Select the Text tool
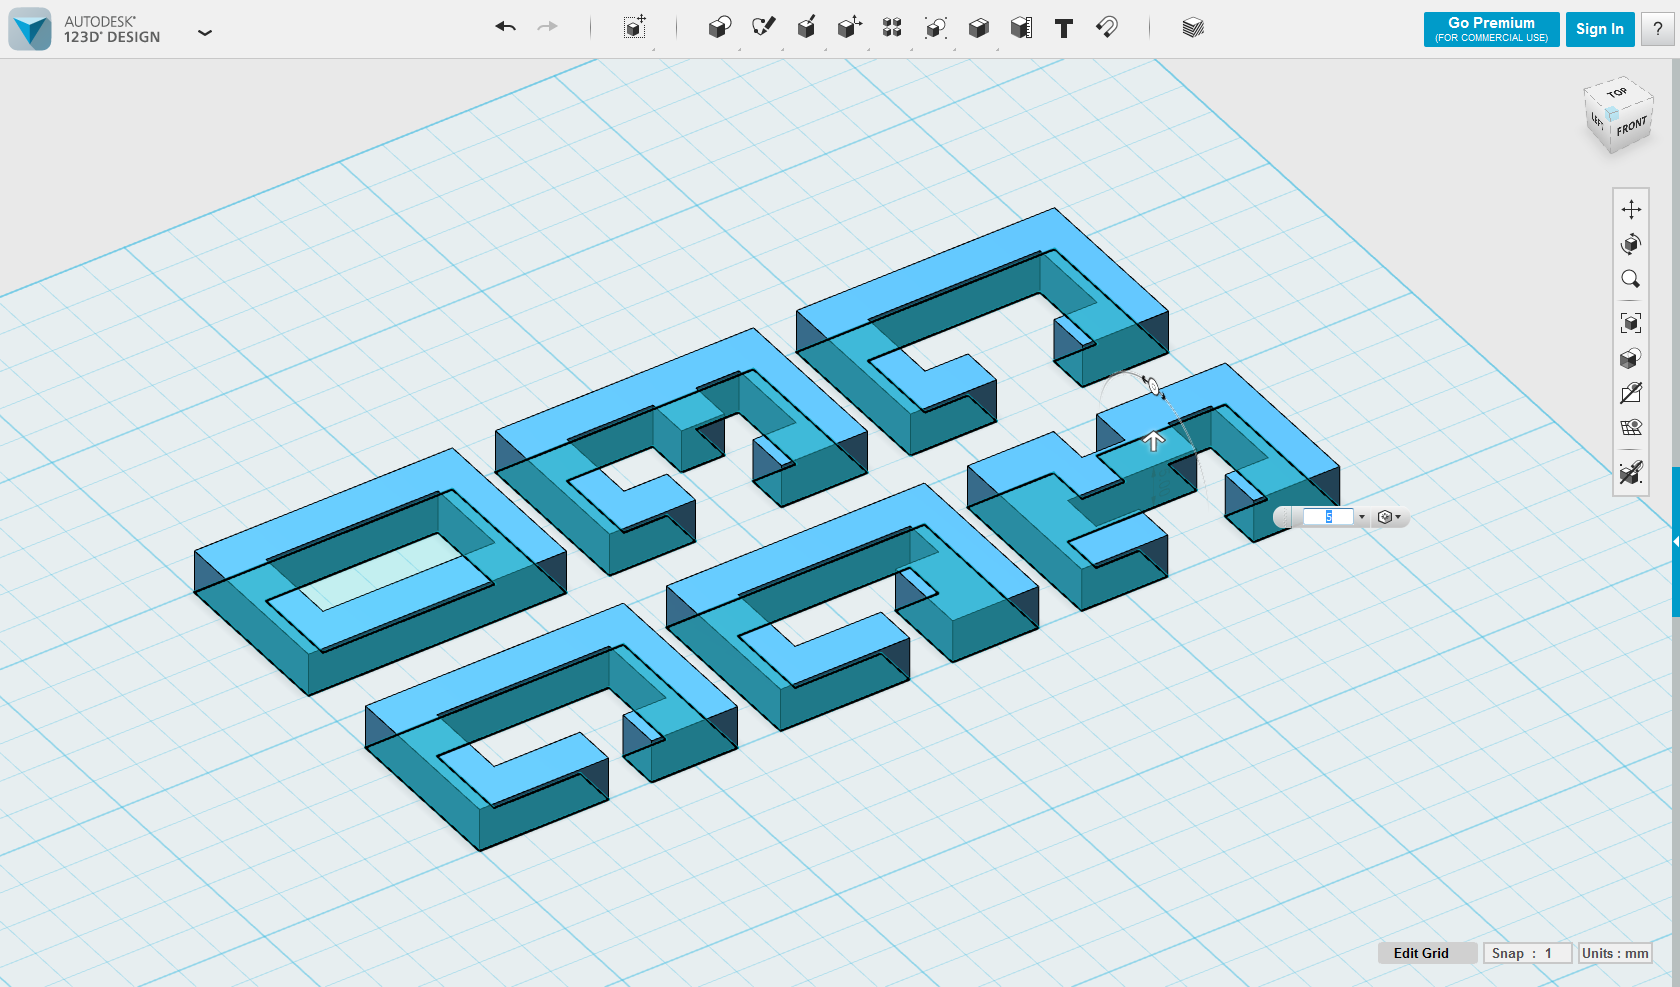 tap(1064, 28)
